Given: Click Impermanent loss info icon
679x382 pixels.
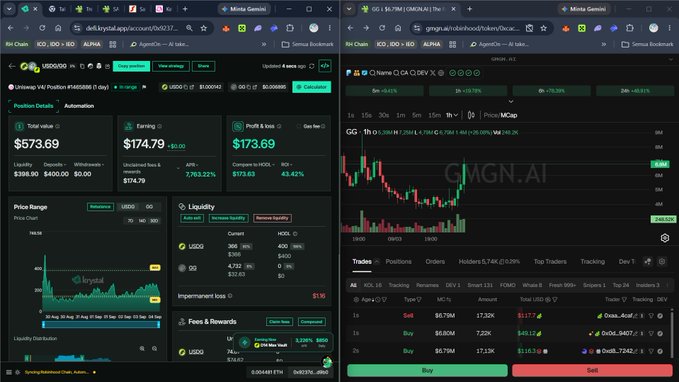Looking at the screenshot, I should (230, 296).
